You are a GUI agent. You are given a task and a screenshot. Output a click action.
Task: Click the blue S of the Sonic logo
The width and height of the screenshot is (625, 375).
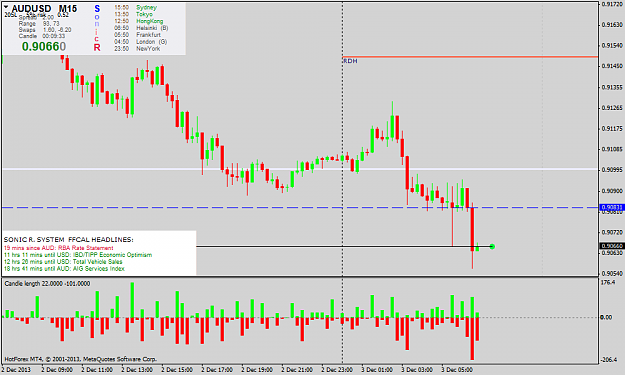coord(97,9)
